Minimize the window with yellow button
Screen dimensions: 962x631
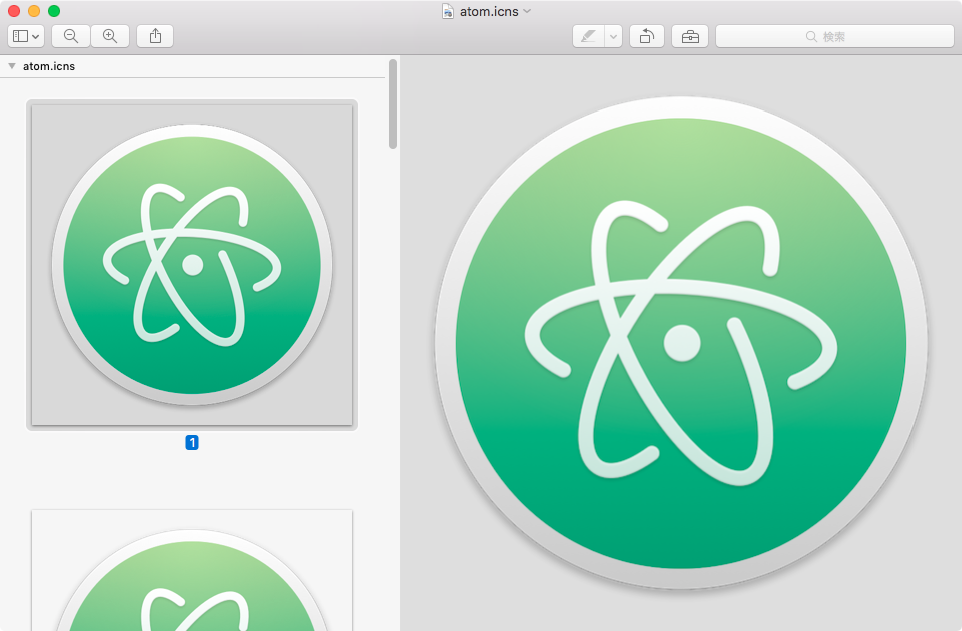coord(34,11)
